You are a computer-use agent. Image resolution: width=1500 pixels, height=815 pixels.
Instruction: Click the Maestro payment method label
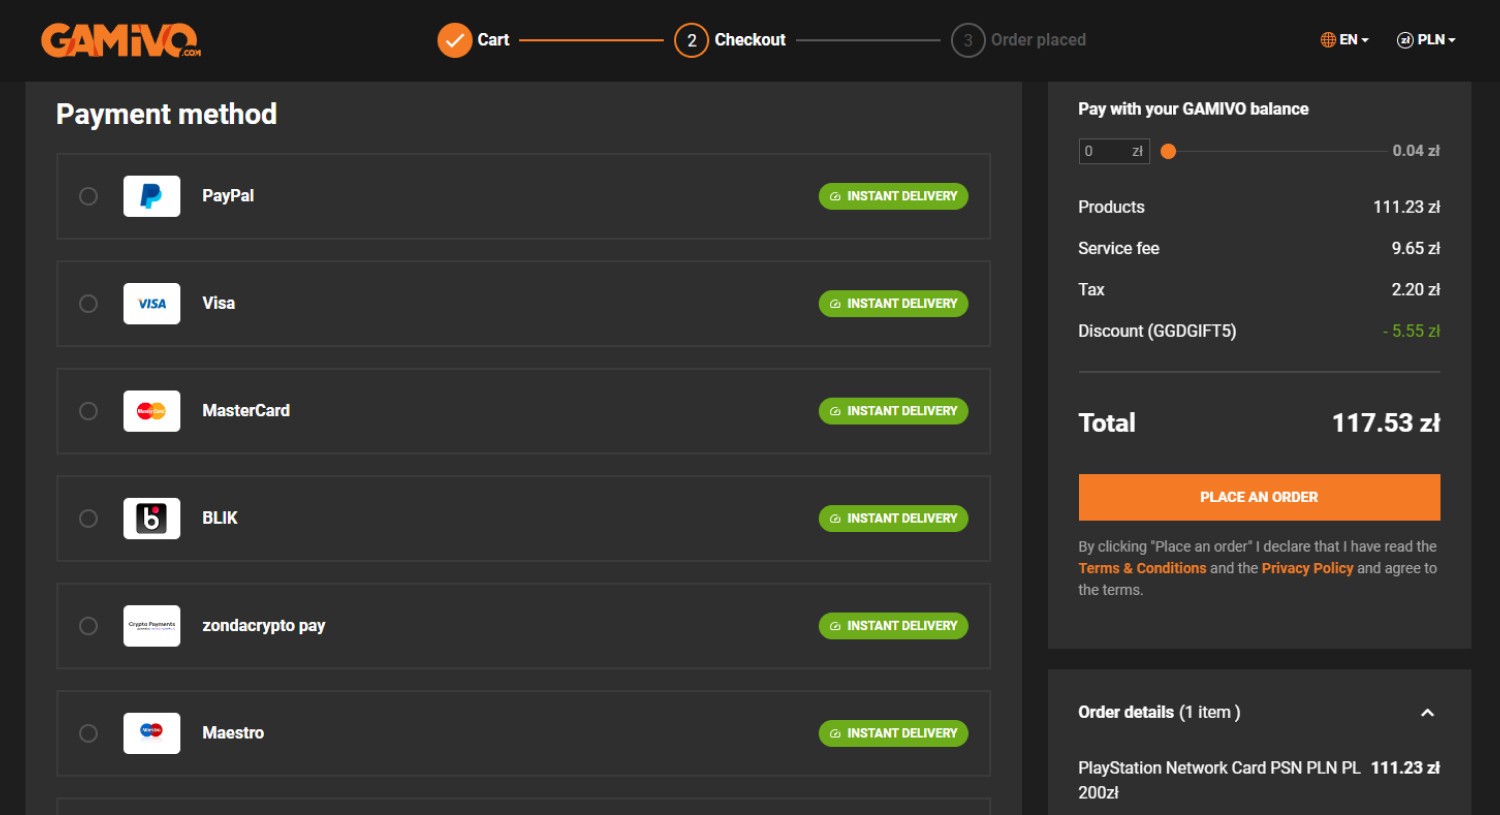coord(233,733)
